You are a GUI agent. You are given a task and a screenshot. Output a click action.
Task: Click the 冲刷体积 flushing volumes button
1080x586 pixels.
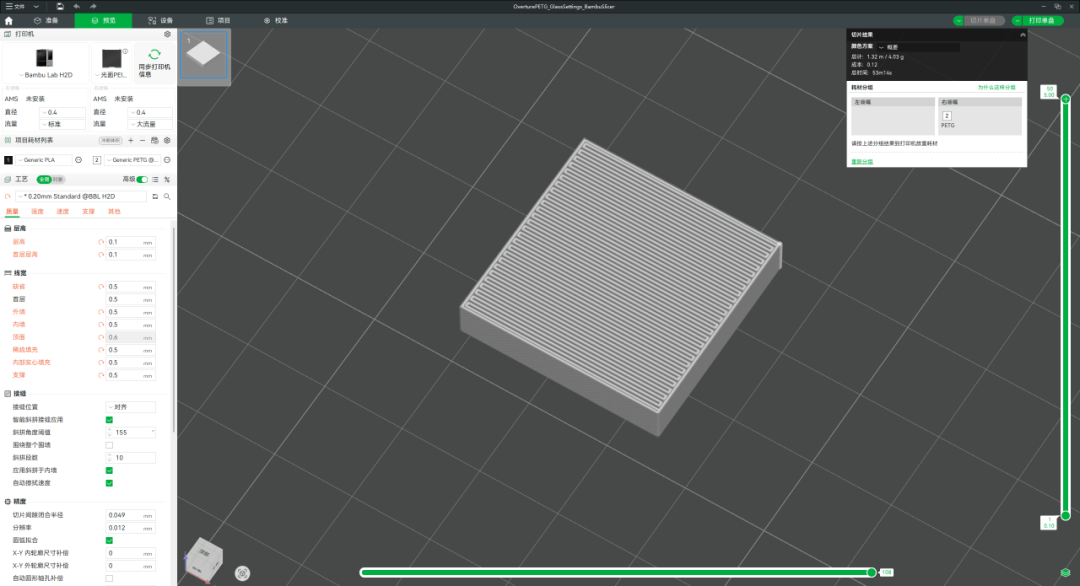click(x=110, y=140)
